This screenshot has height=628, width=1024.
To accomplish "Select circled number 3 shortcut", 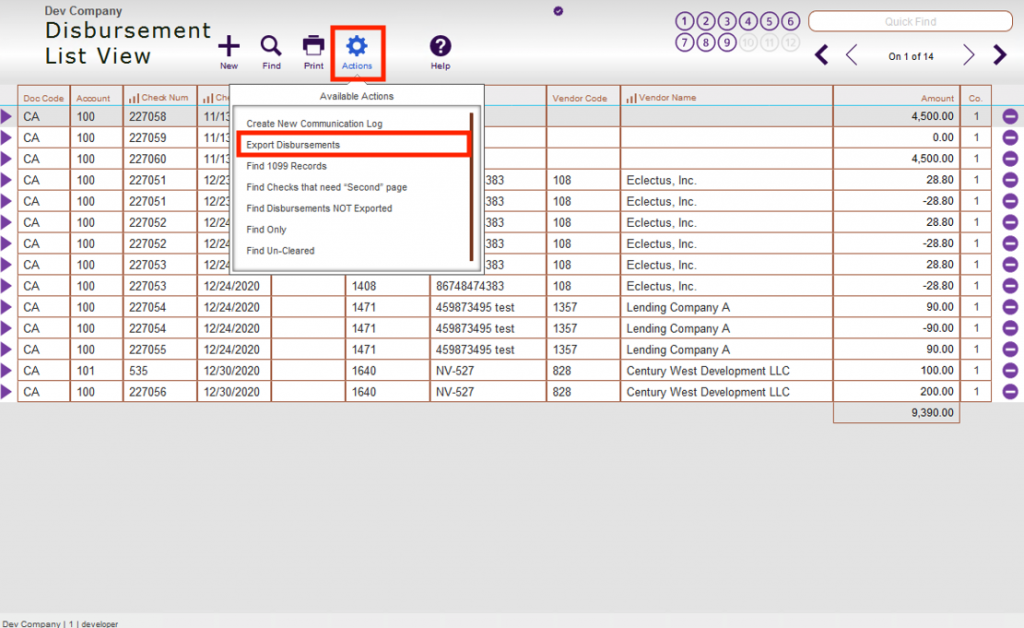I will pos(727,22).
